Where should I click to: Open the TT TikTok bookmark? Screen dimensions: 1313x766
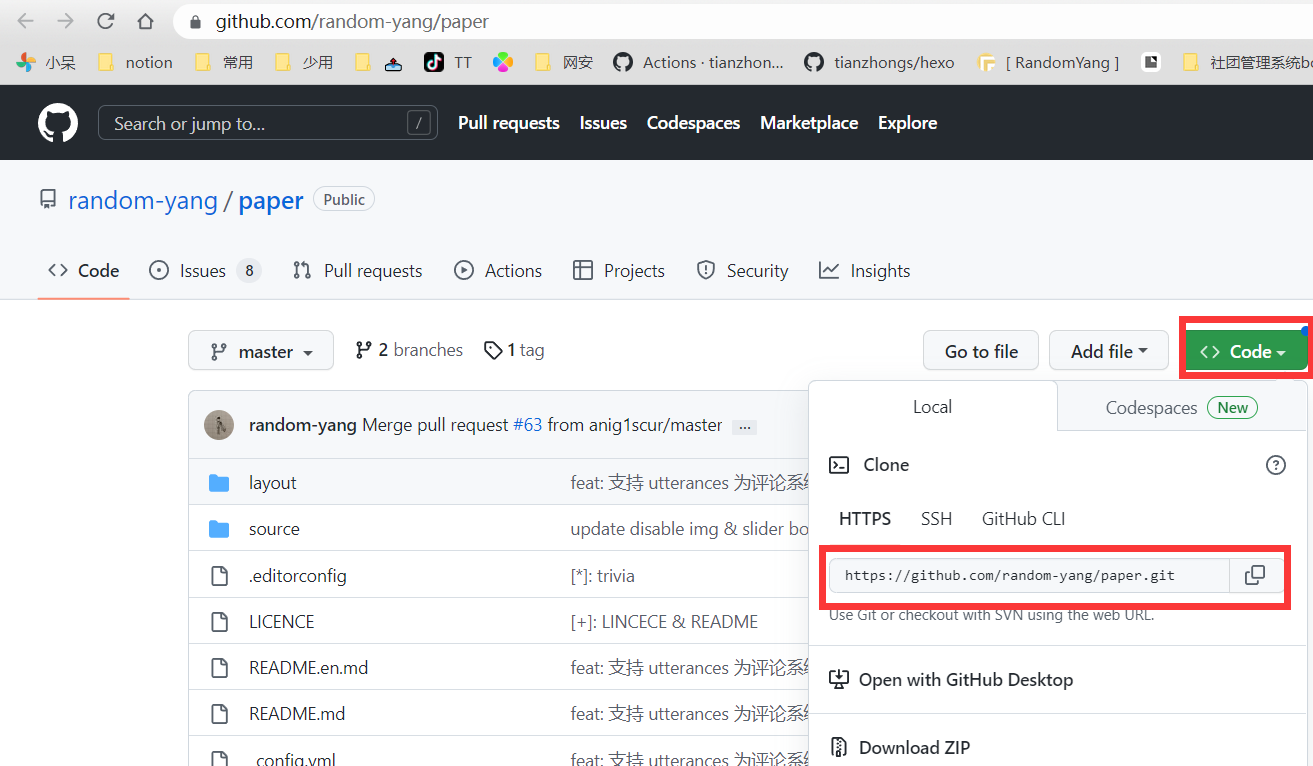pyautogui.click(x=447, y=62)
